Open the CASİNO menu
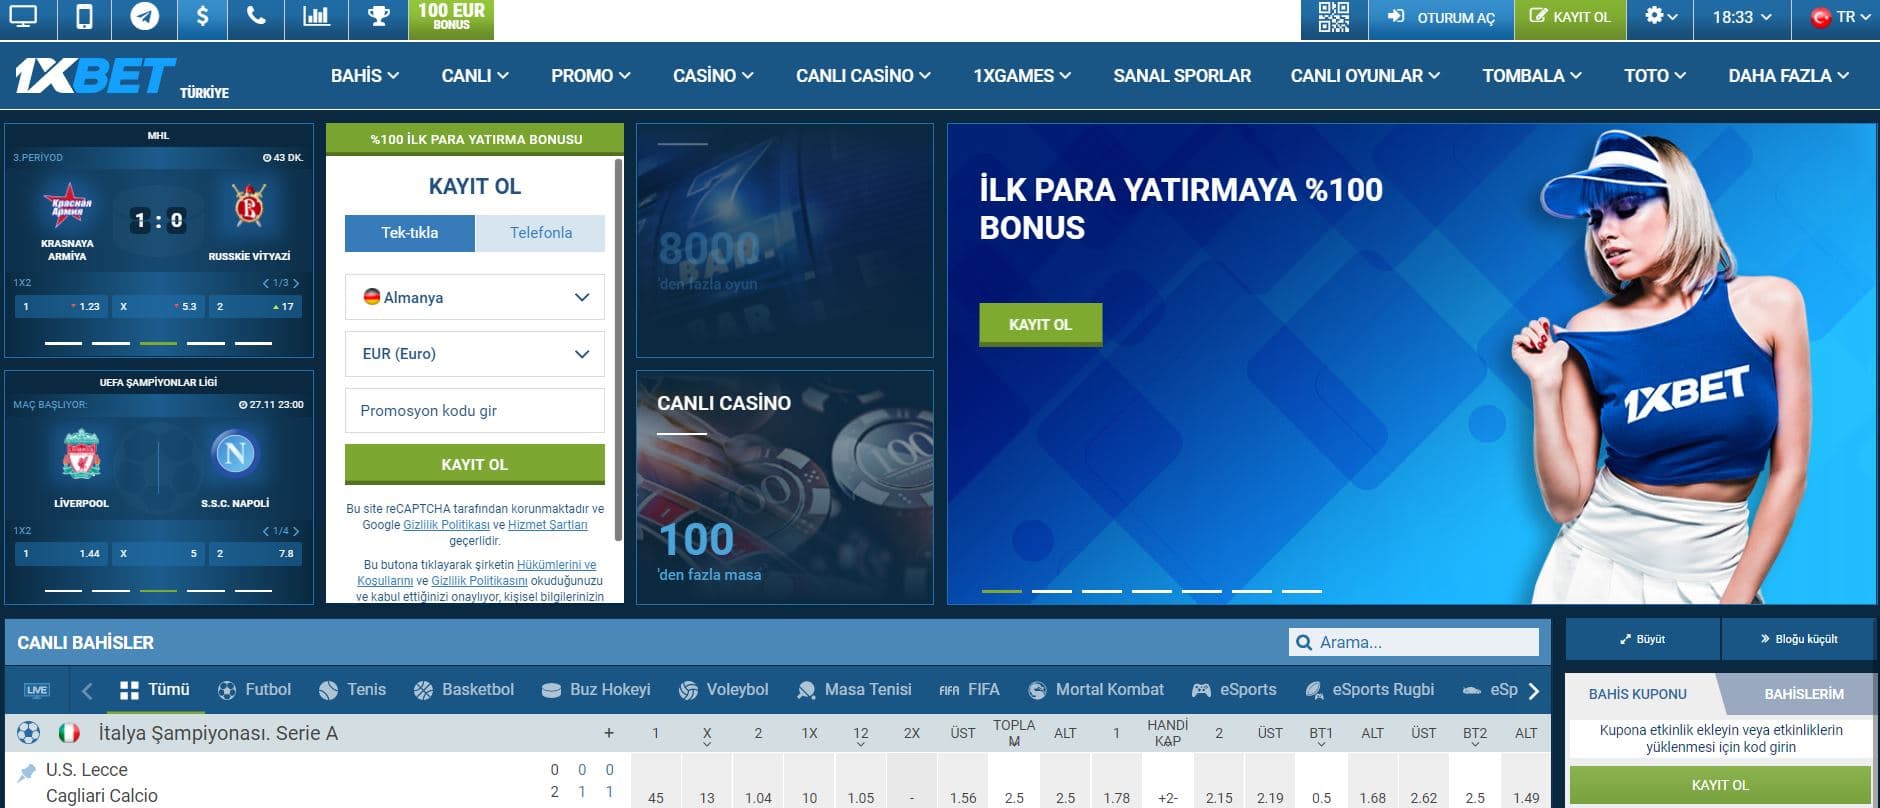 [713, 76]
